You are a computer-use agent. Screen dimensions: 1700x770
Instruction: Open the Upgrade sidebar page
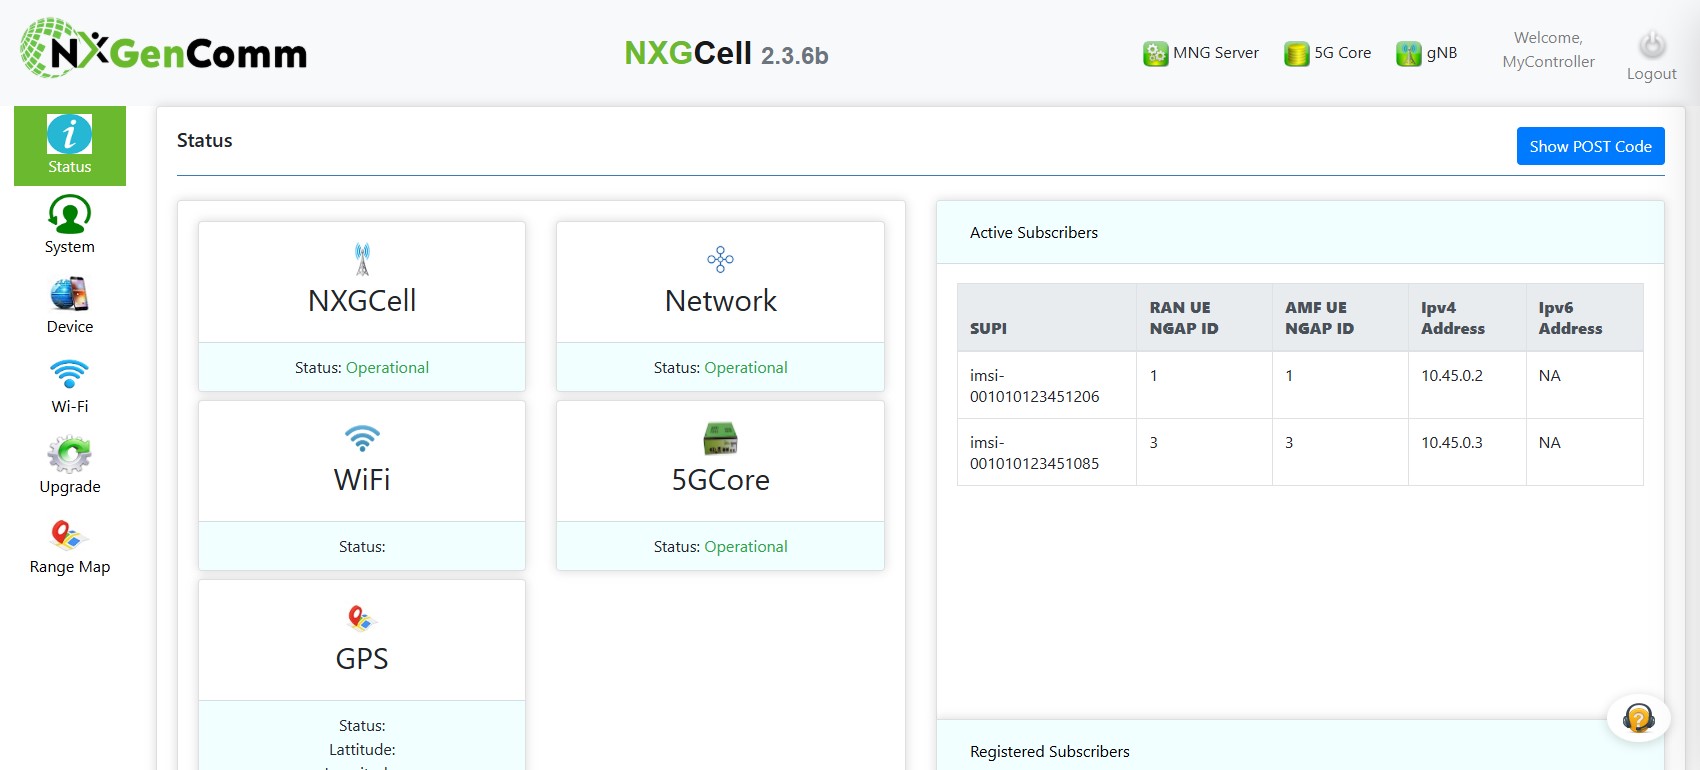coord(70,465)
